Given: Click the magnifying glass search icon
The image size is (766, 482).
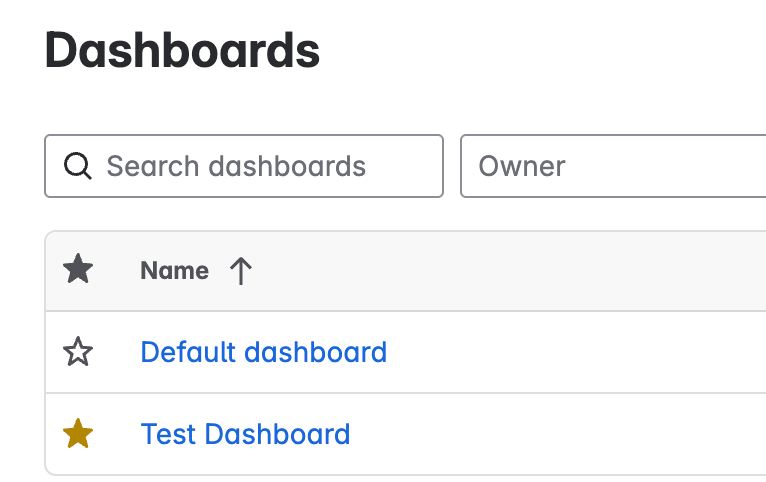Looking at the screenshot, I should pos(78,166).
